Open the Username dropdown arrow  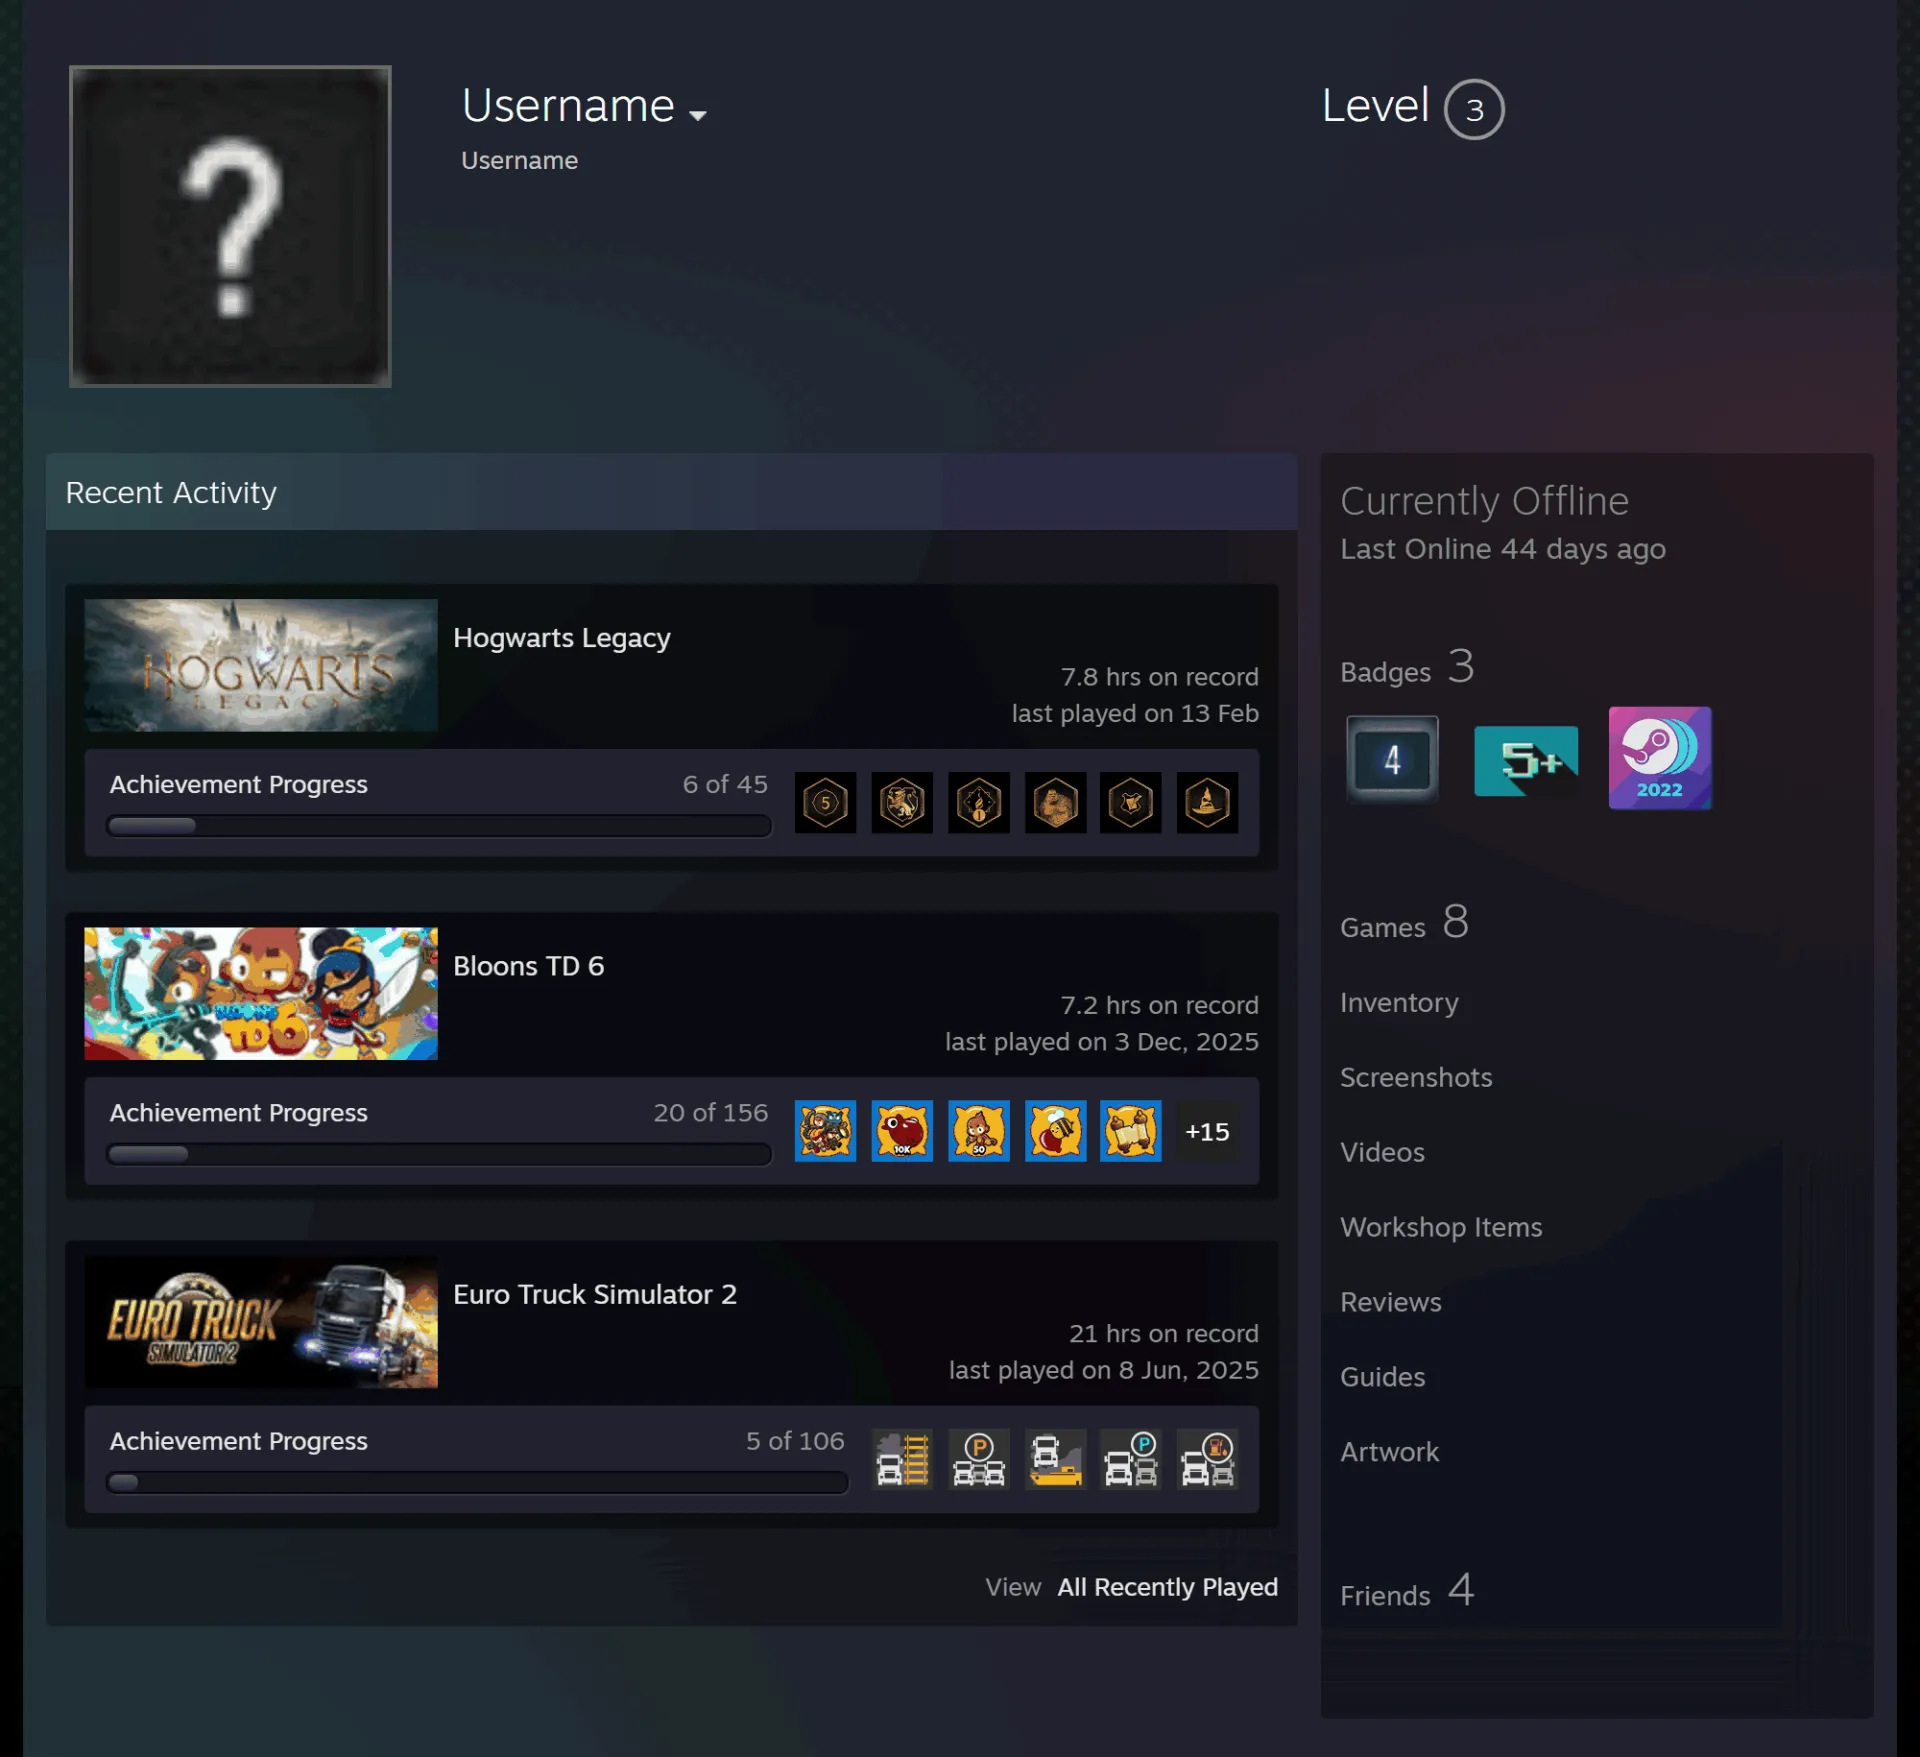698,115
